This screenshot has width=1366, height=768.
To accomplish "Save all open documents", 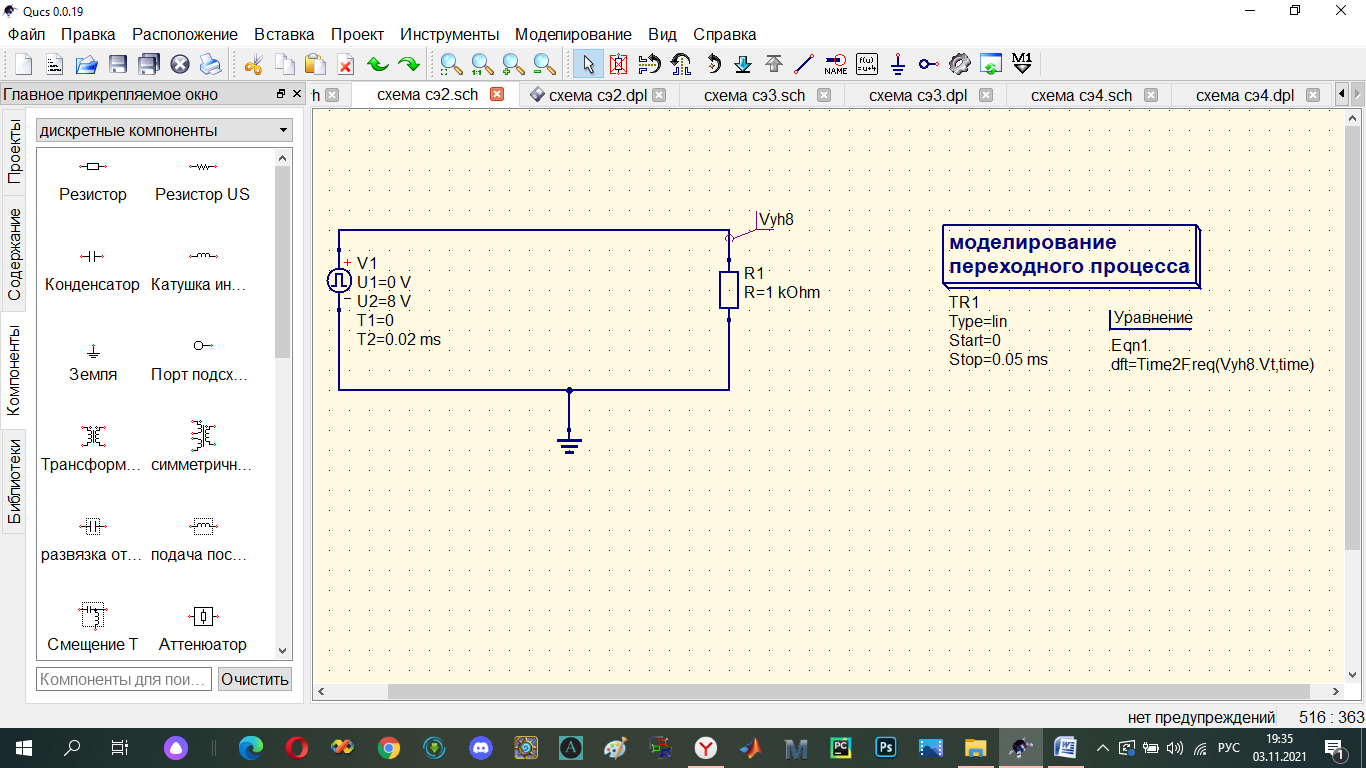I will pos(148,65).
